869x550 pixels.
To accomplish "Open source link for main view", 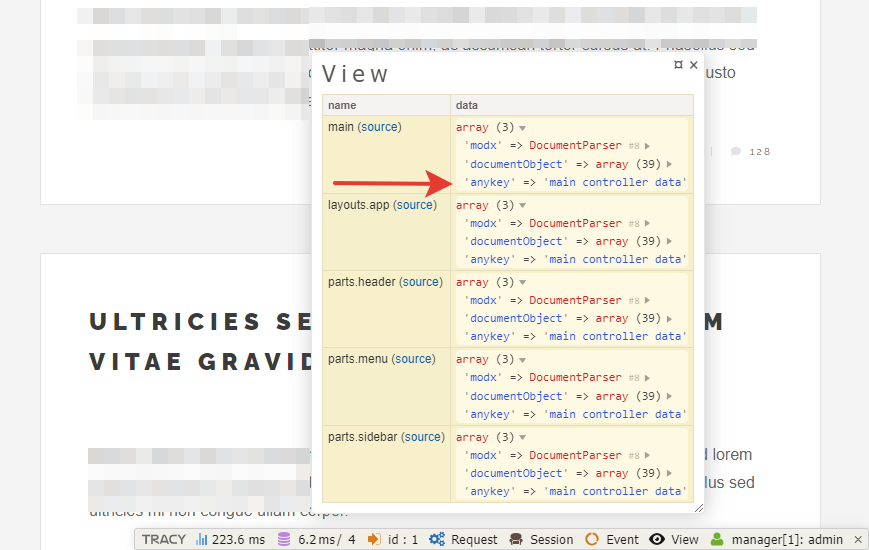I will pyautogui.click(x=379, y=127).
